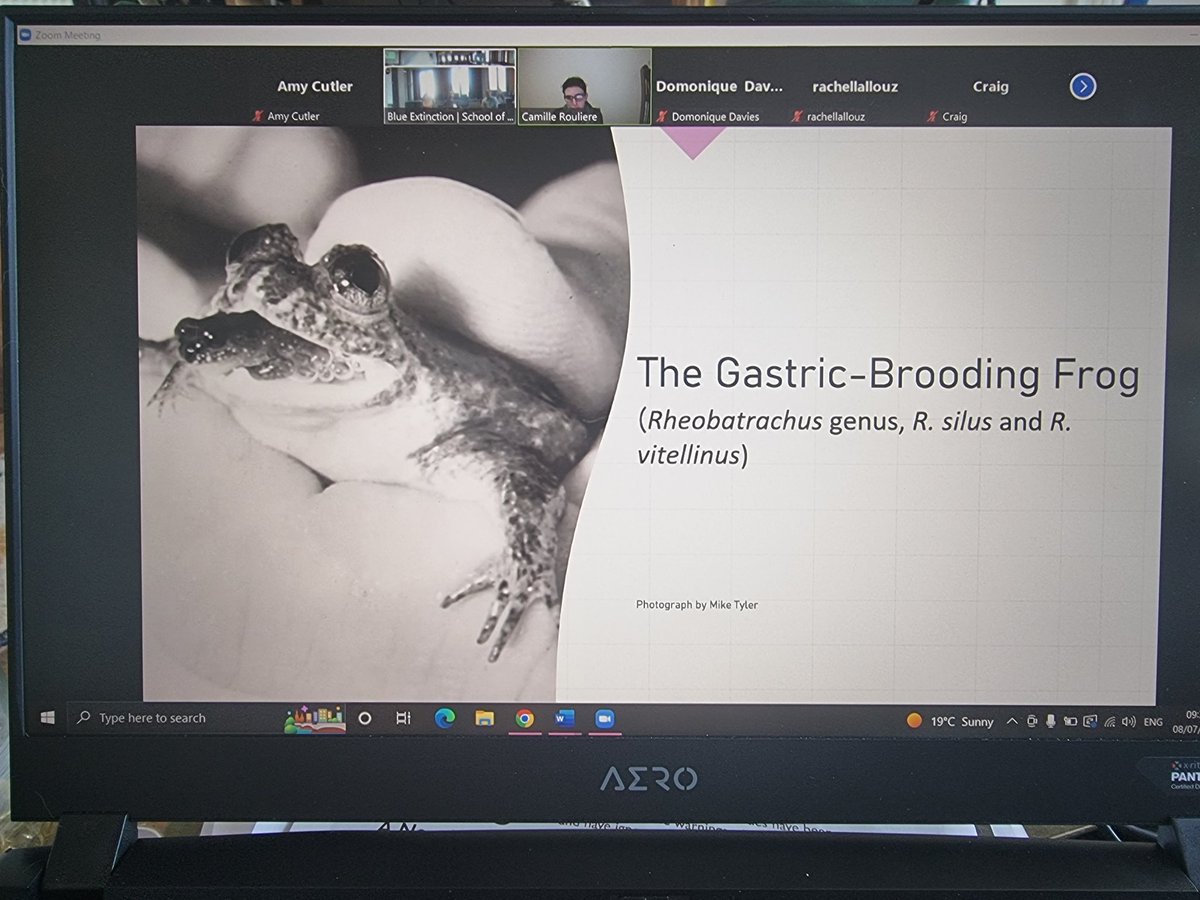The image size is (1200, 900).
Task: Click 'Photograph by Mike Tyler' caption
Action: (697, 605)
